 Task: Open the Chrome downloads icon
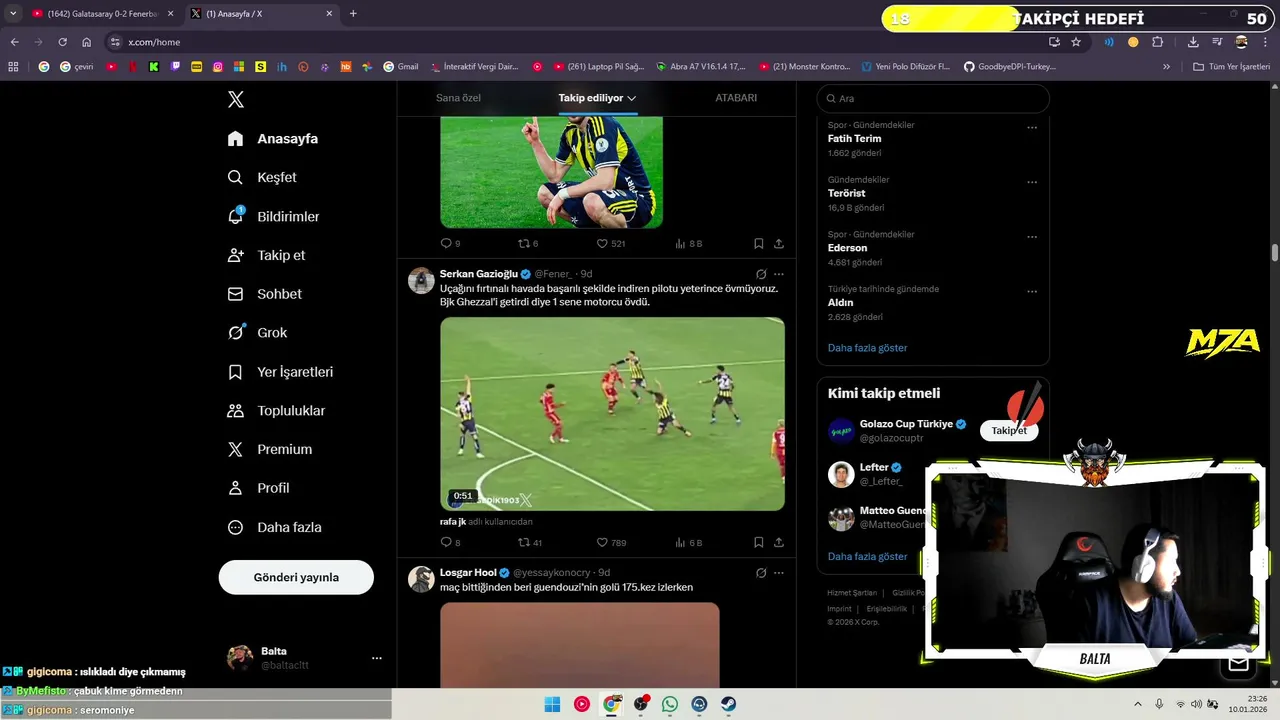pyautogui.click(x=1193, y=42)
